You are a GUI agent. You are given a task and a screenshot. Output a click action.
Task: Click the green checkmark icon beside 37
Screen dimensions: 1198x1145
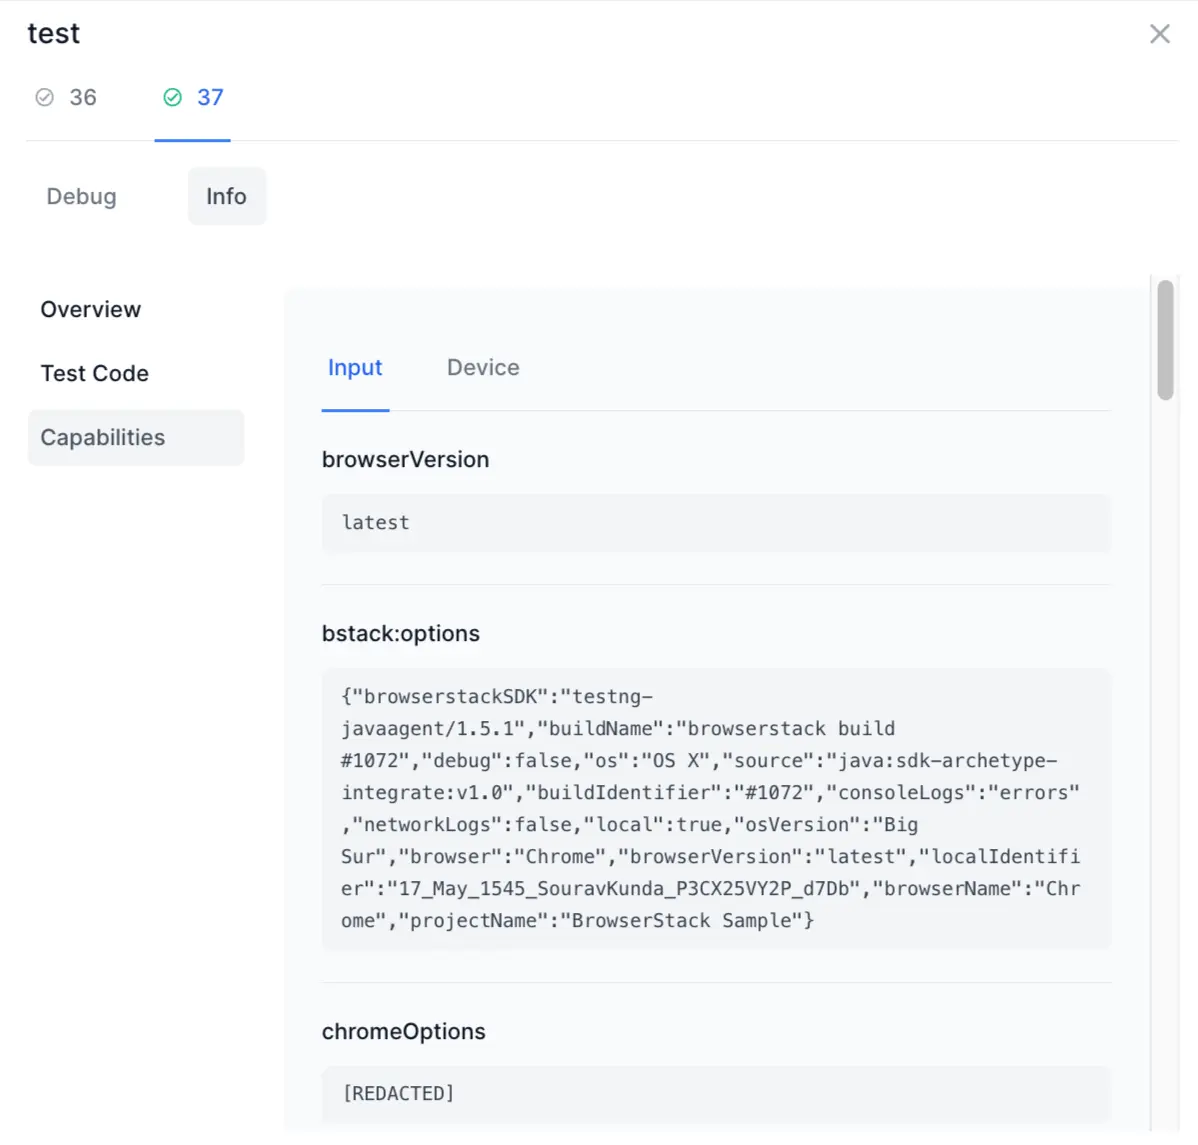(173, 97)
